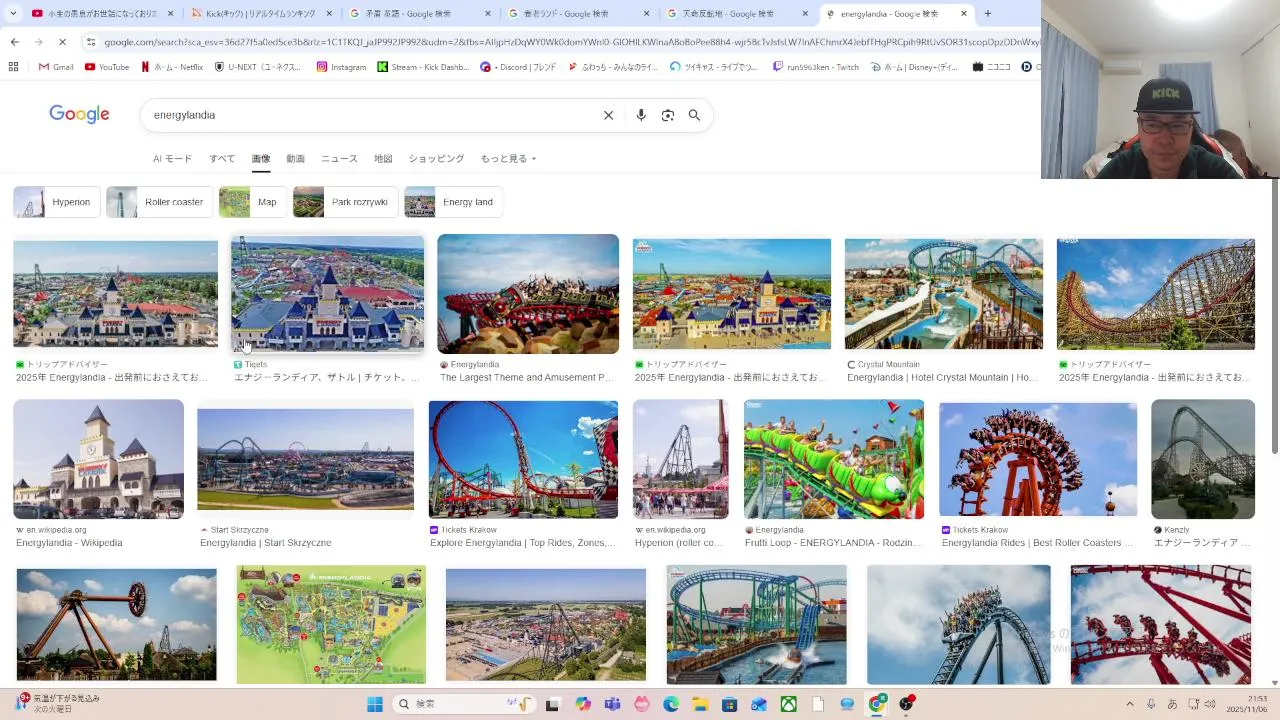Open the YouTube bookmark
The width and height of the screenshot is (1280, 720).
107,67
